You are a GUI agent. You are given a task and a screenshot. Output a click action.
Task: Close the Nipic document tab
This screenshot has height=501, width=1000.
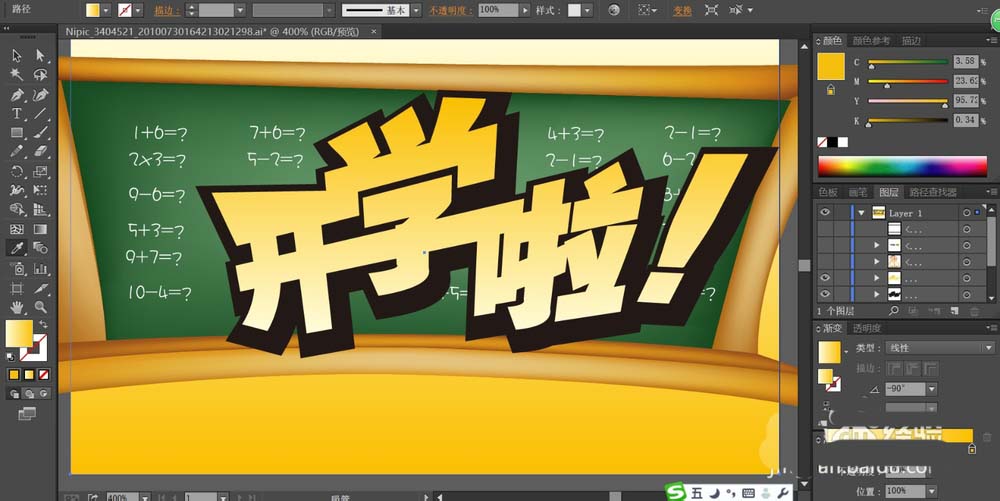point(373,31)
